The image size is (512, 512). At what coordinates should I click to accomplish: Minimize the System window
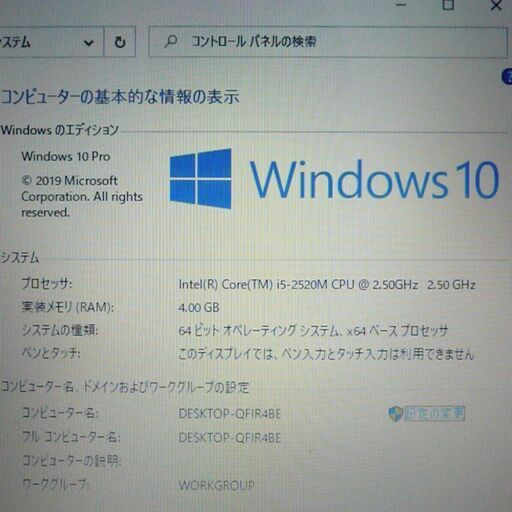(401, 5)
